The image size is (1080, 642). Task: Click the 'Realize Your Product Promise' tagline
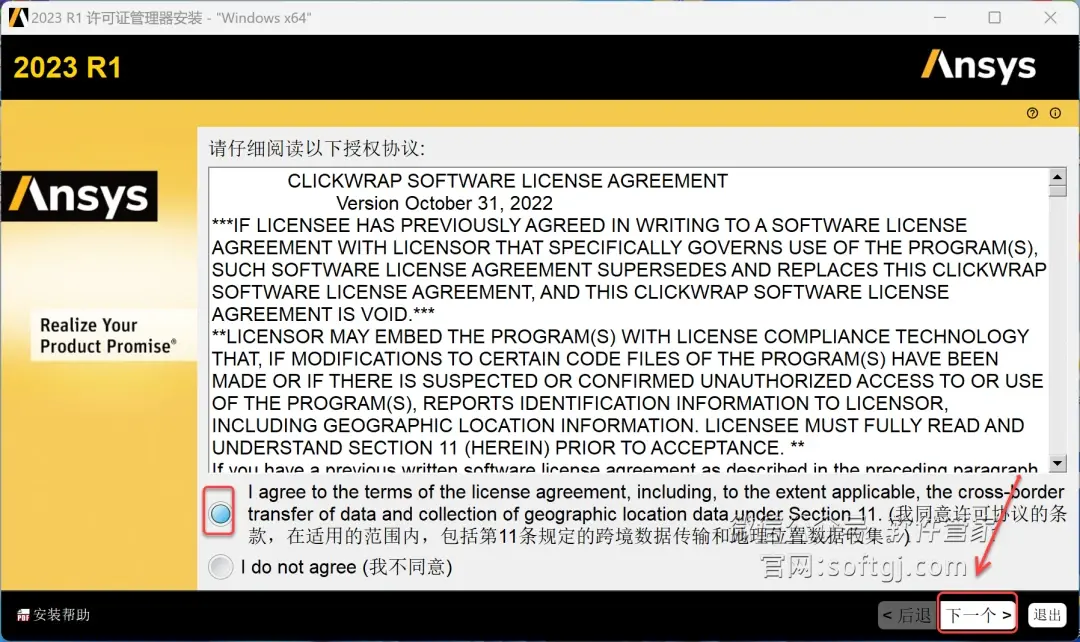pos(108,335)
